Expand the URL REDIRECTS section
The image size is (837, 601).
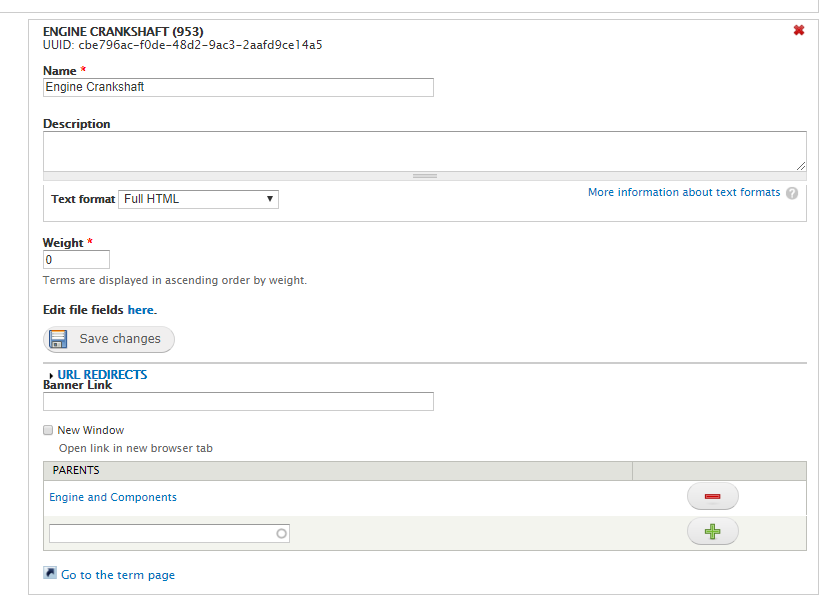102,375
